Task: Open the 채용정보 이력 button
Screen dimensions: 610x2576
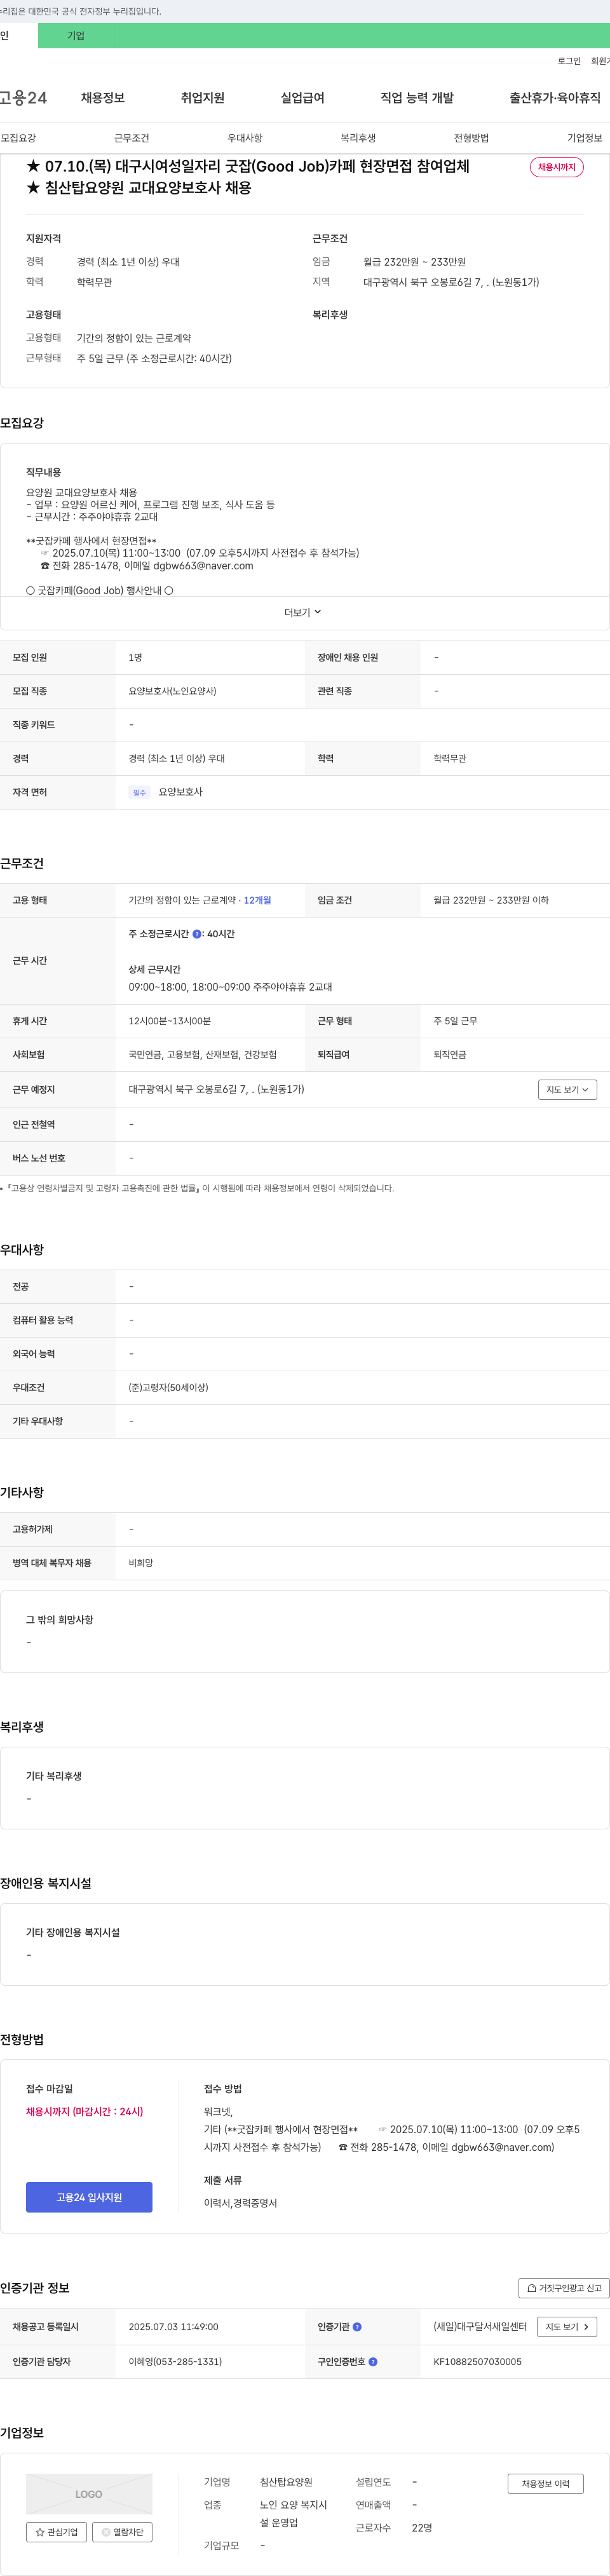Action: (x=545, y=2483)
